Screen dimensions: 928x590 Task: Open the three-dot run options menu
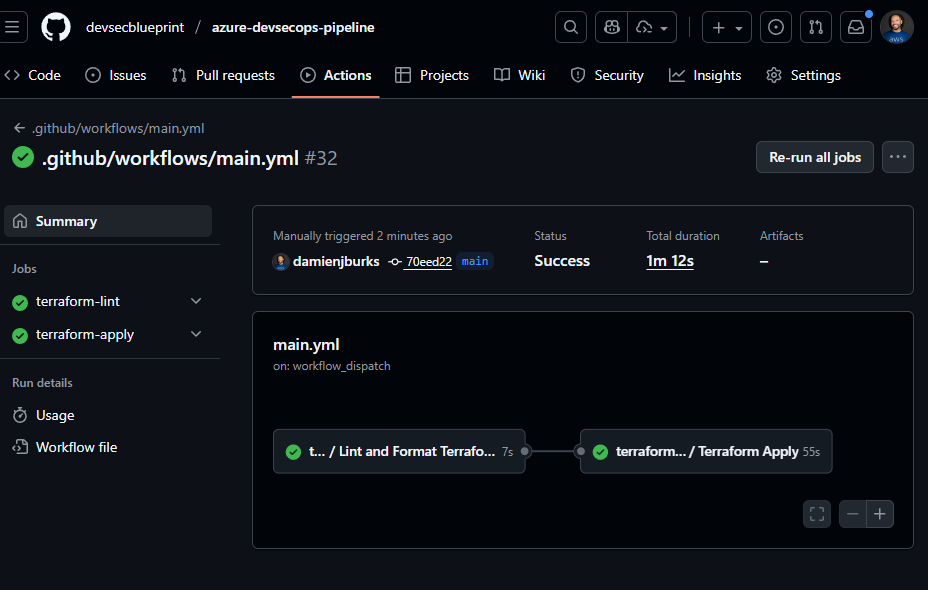pos(897,157)
